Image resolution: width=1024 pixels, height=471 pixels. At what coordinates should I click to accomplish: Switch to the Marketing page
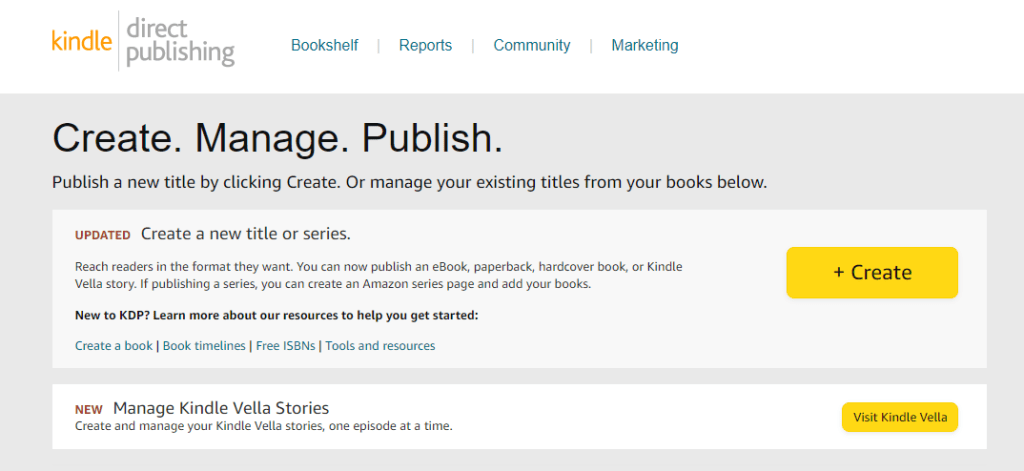(x=644, y=45)
